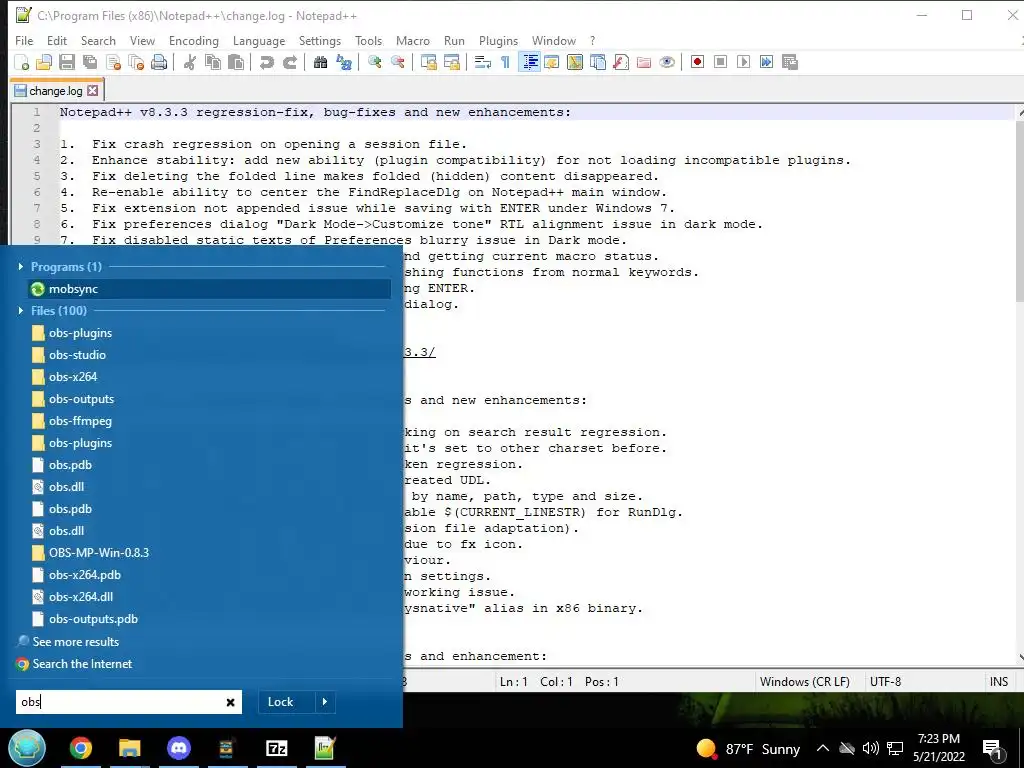
Task: Open Folder as Workspace icon
Action: click(x=644, y=63)
